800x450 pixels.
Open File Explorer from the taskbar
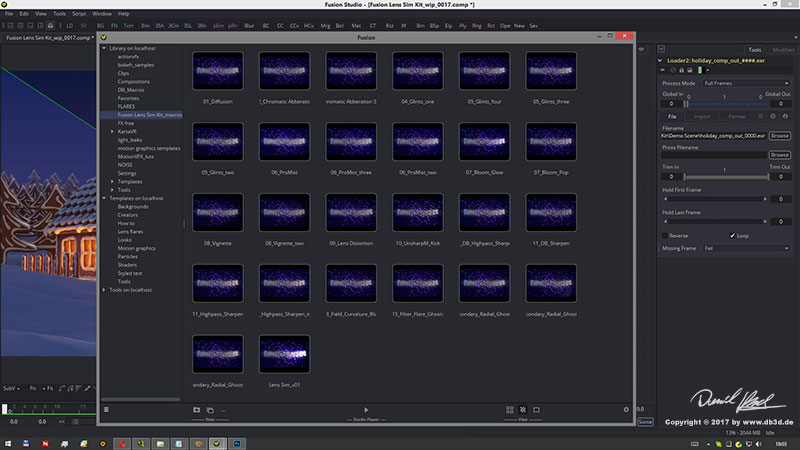pyautogui.click(x=160, y=443)
